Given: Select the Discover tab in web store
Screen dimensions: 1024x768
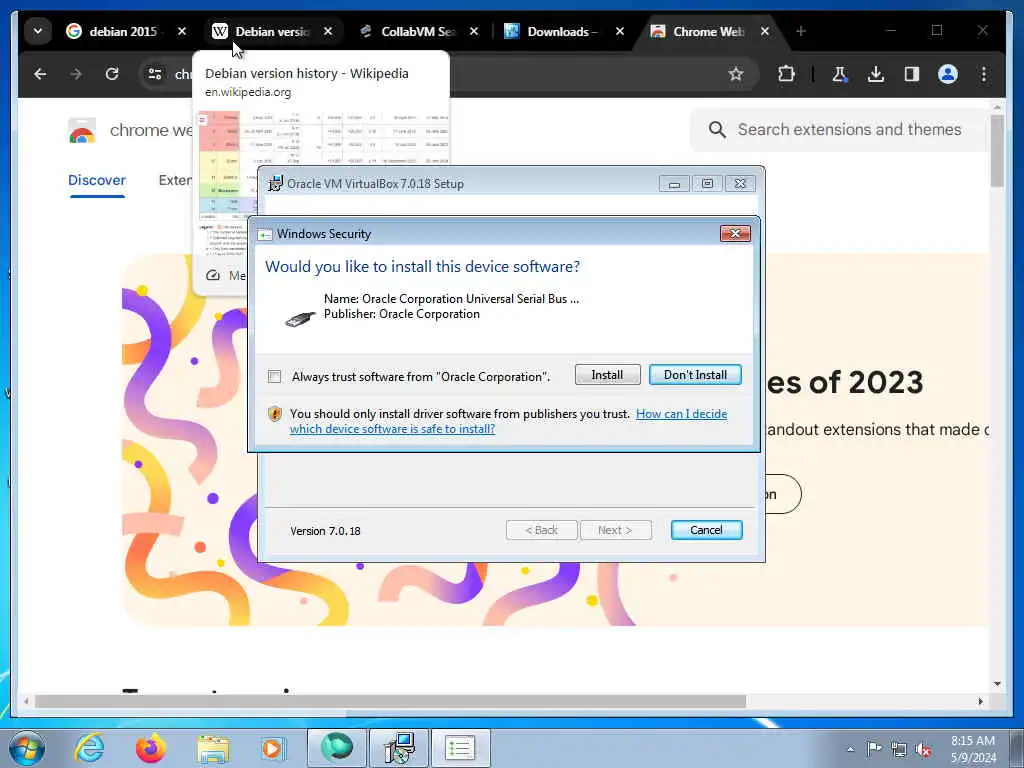Looking at the screenshot, I should pos(97,180).
